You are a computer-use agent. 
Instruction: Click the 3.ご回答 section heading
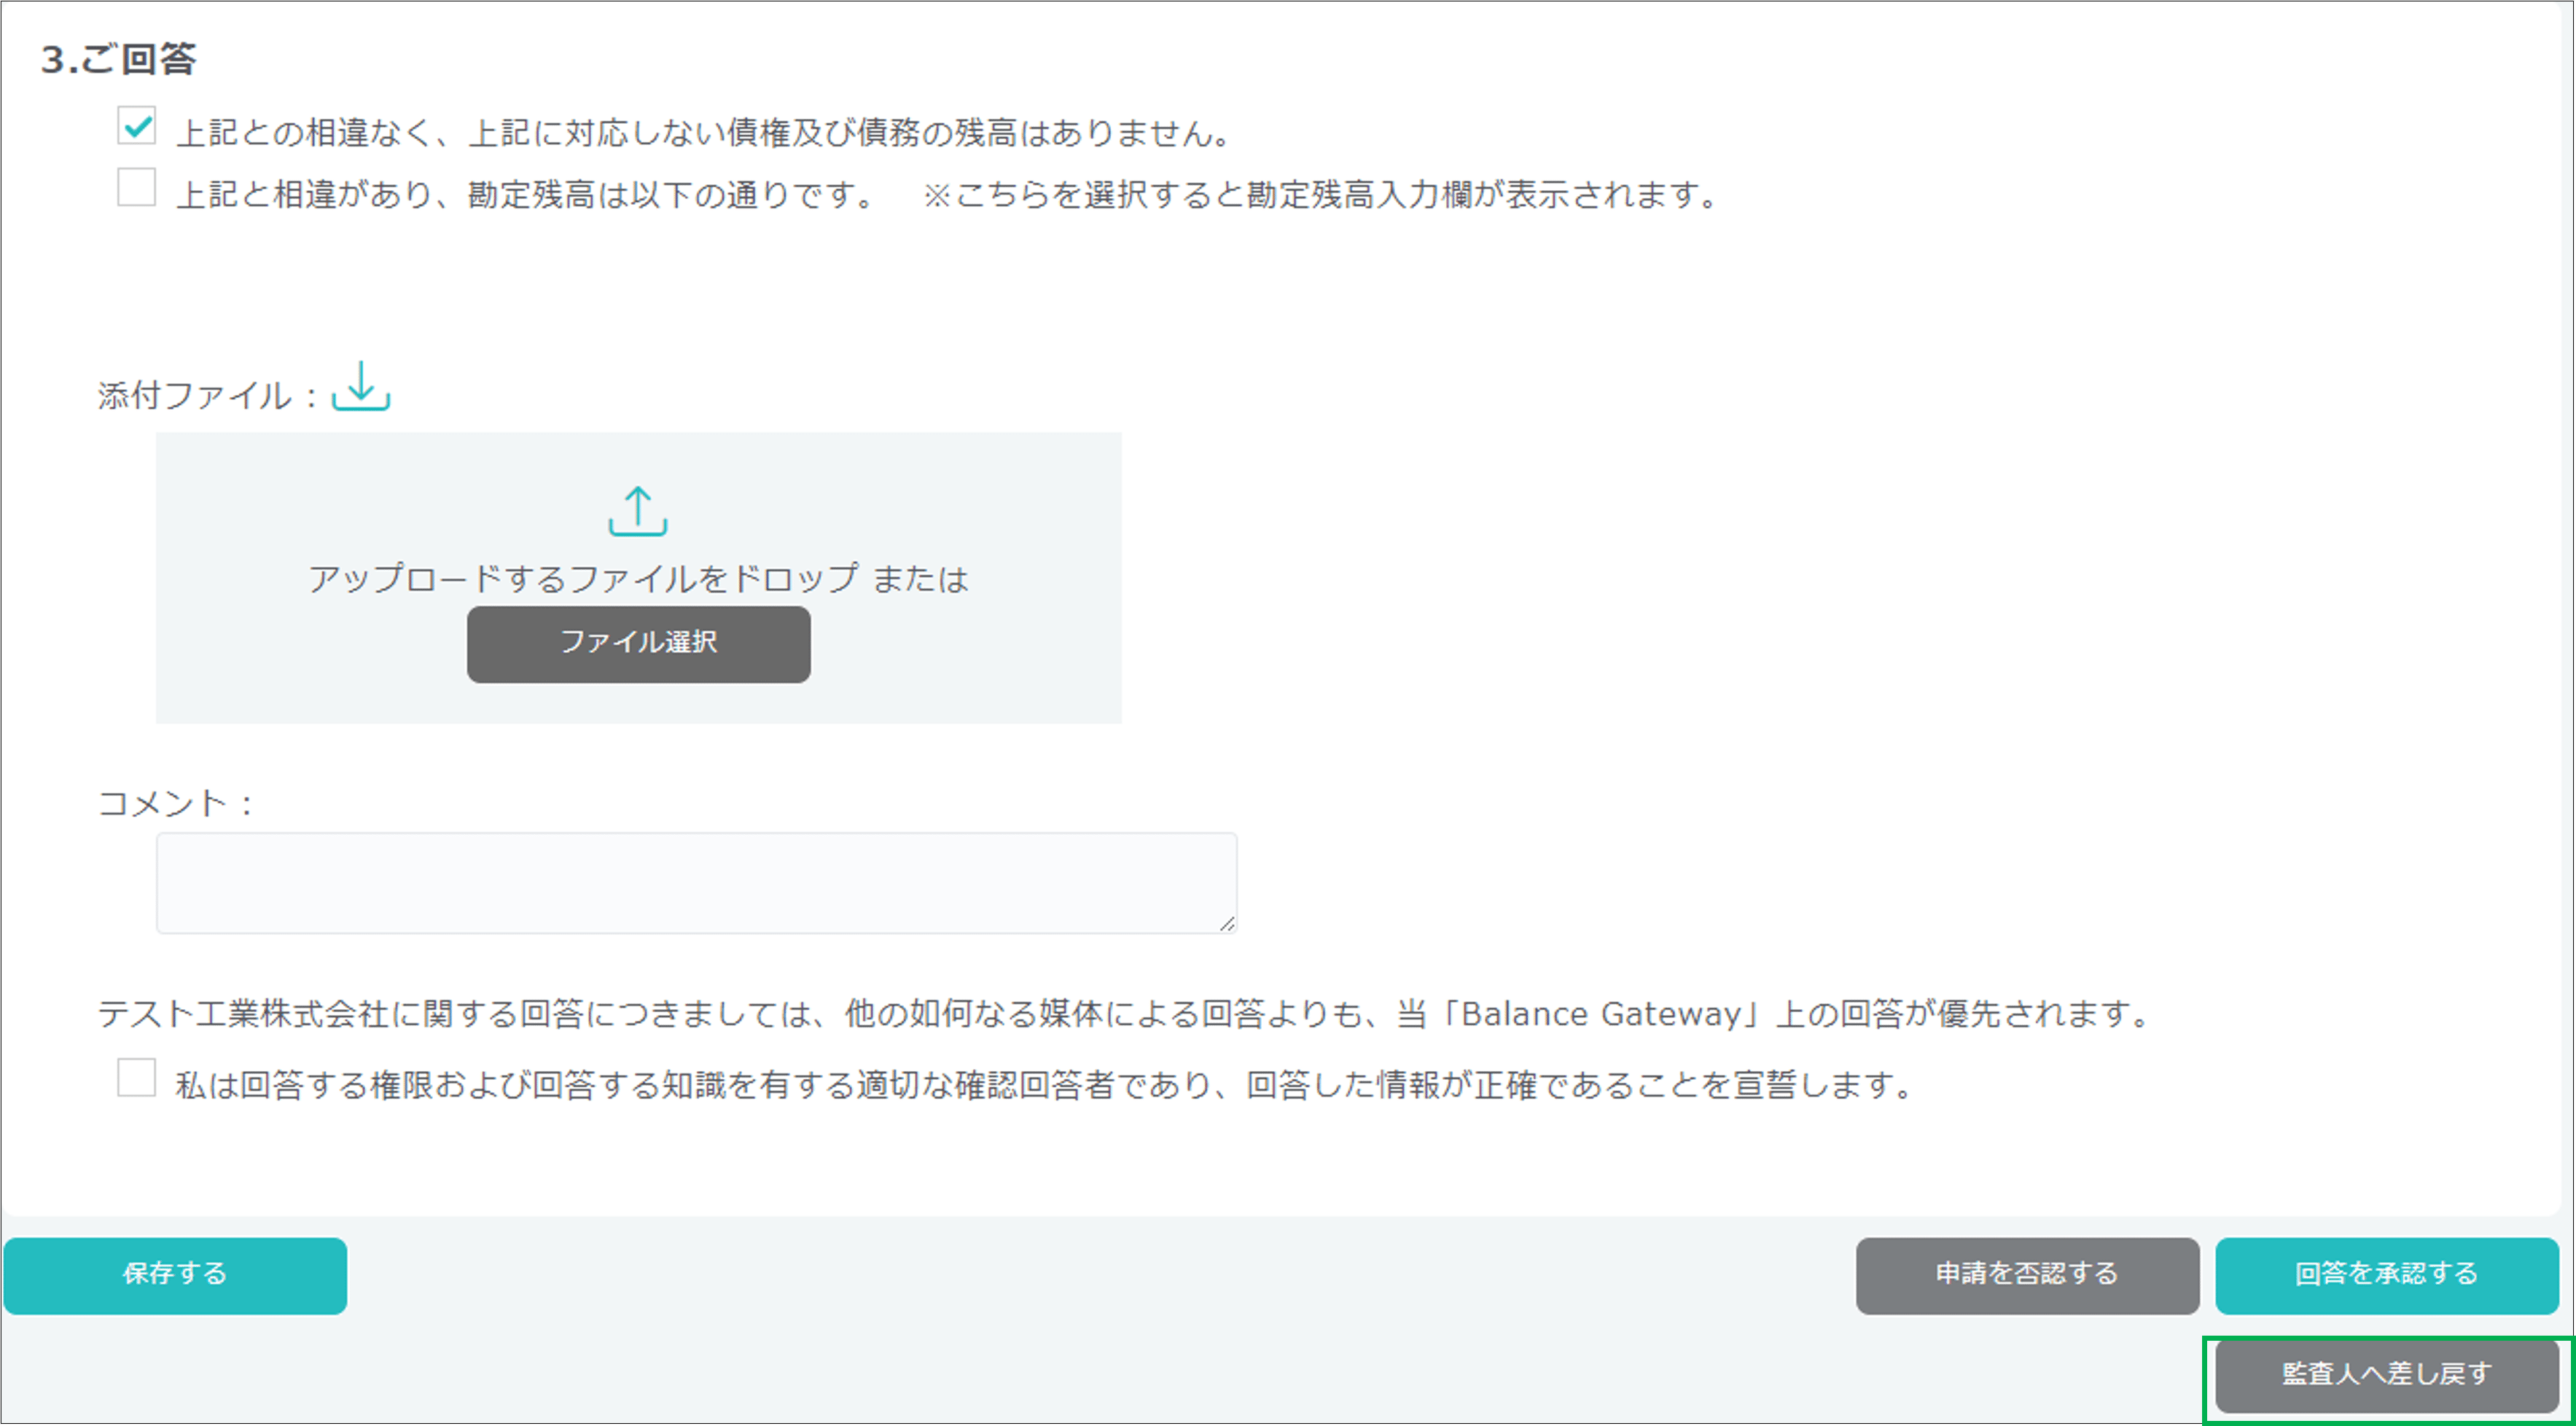point(118,59)
